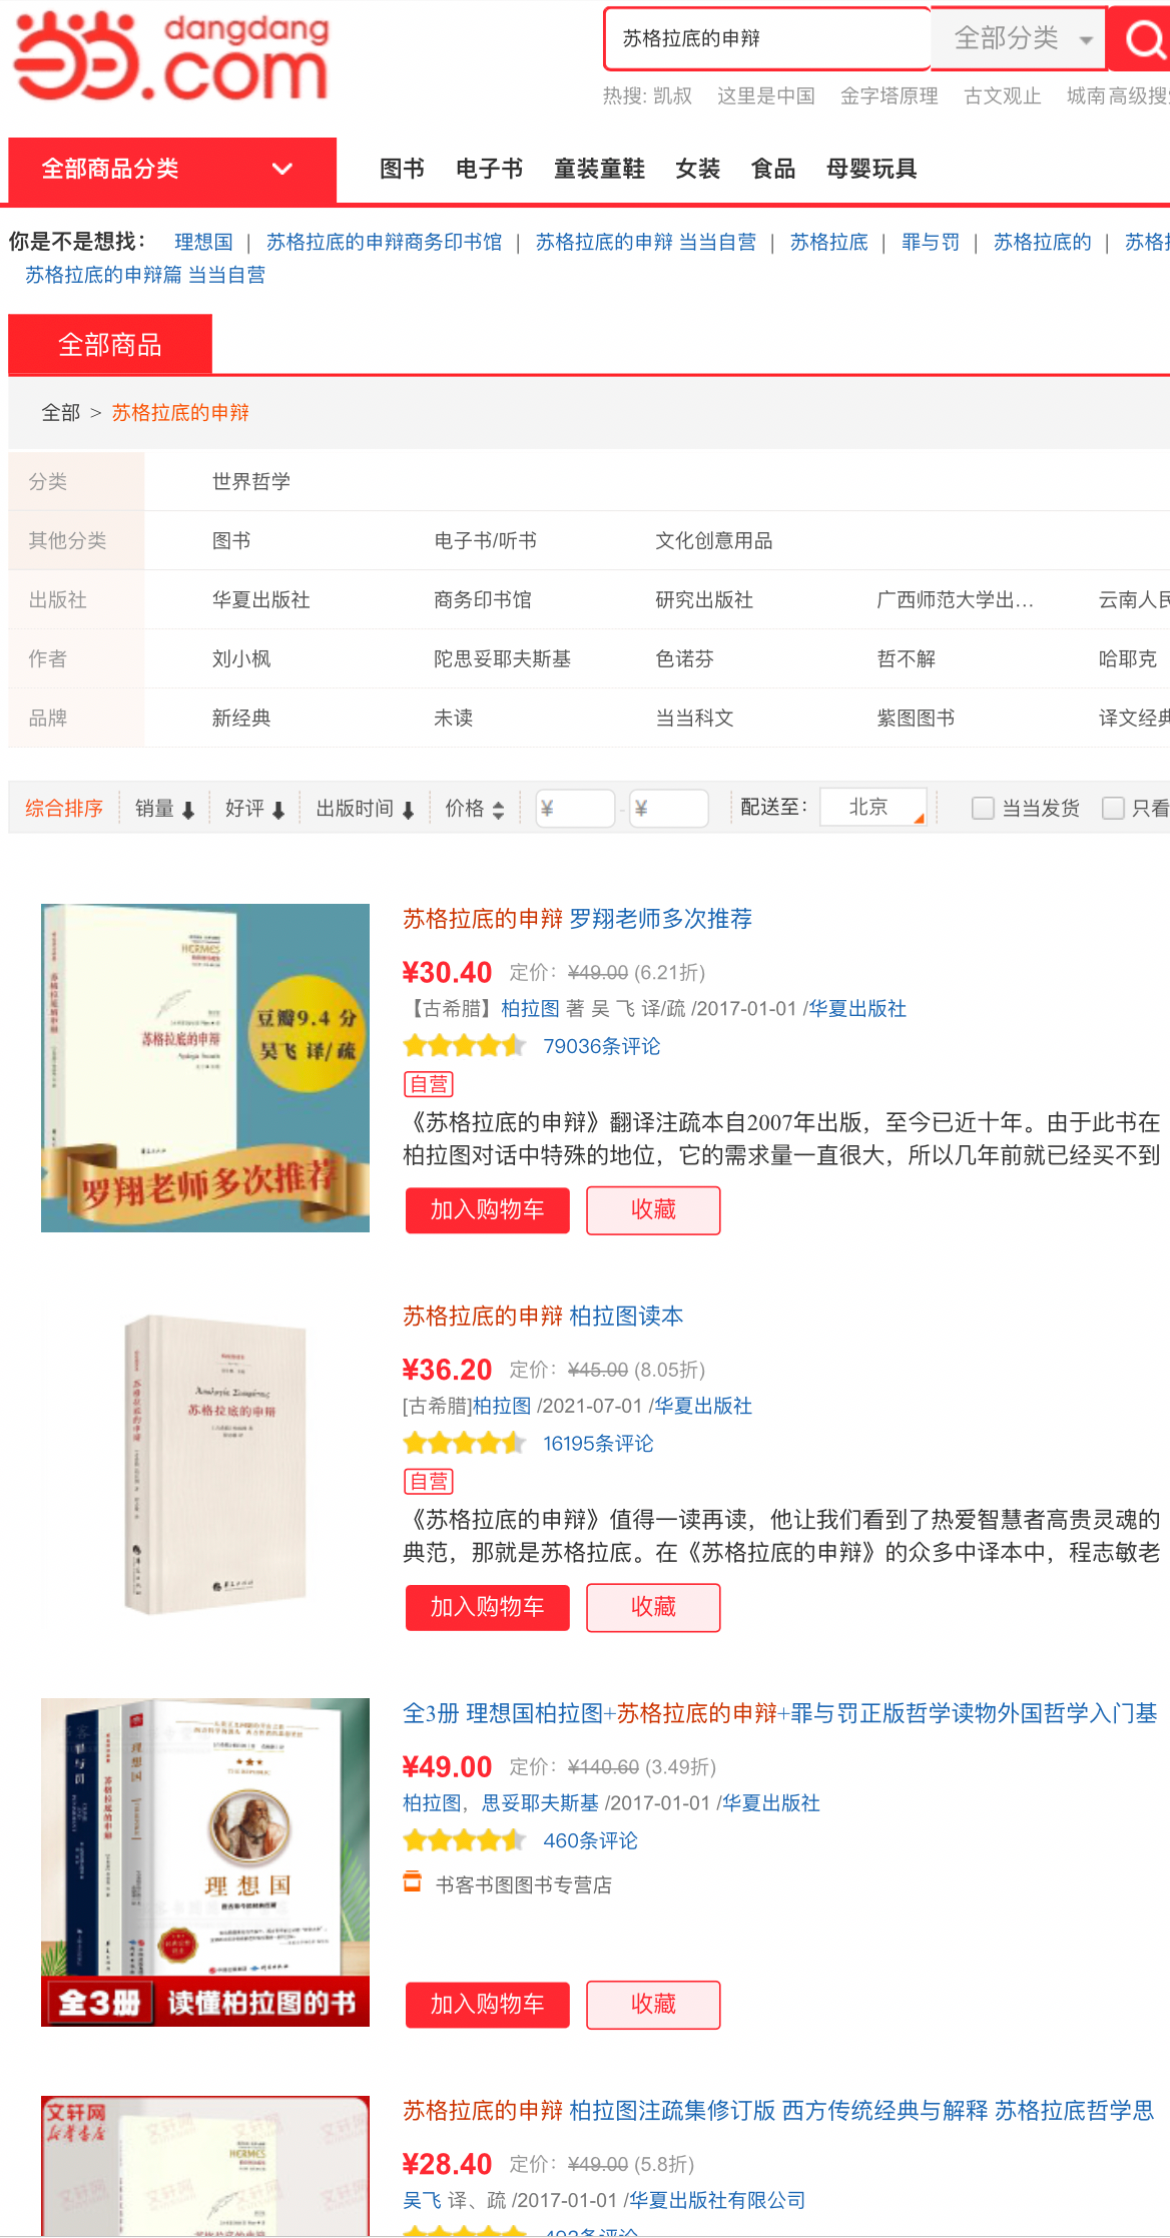This screenshot has height=2238, width=1170.
Task: Click 书客书图图书专营店 shop icon
Action: [412, 1882]
